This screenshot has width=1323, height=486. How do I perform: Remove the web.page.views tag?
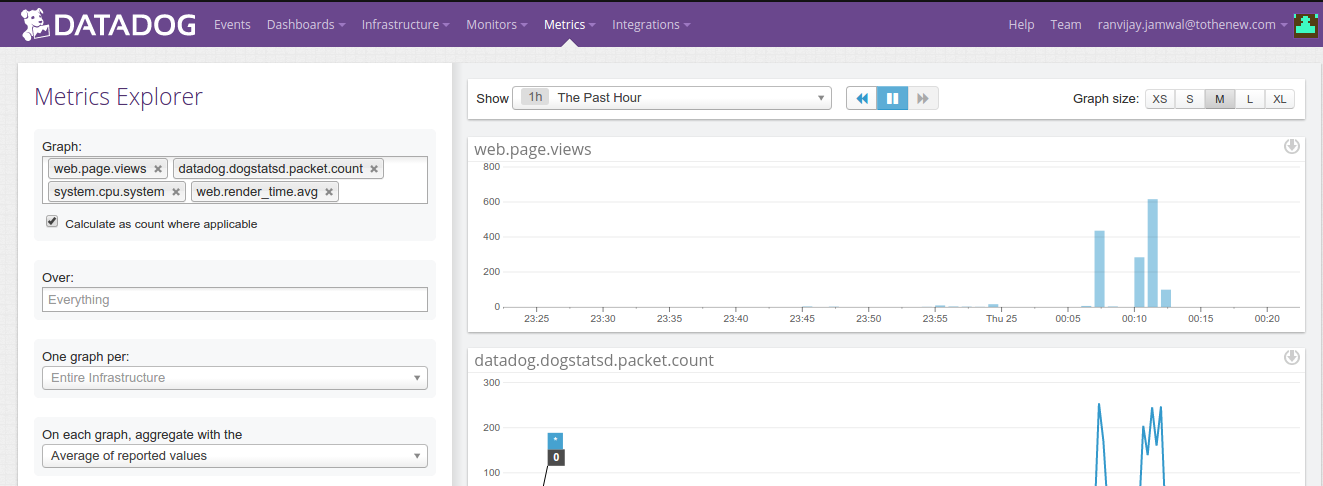coord(158,169)
